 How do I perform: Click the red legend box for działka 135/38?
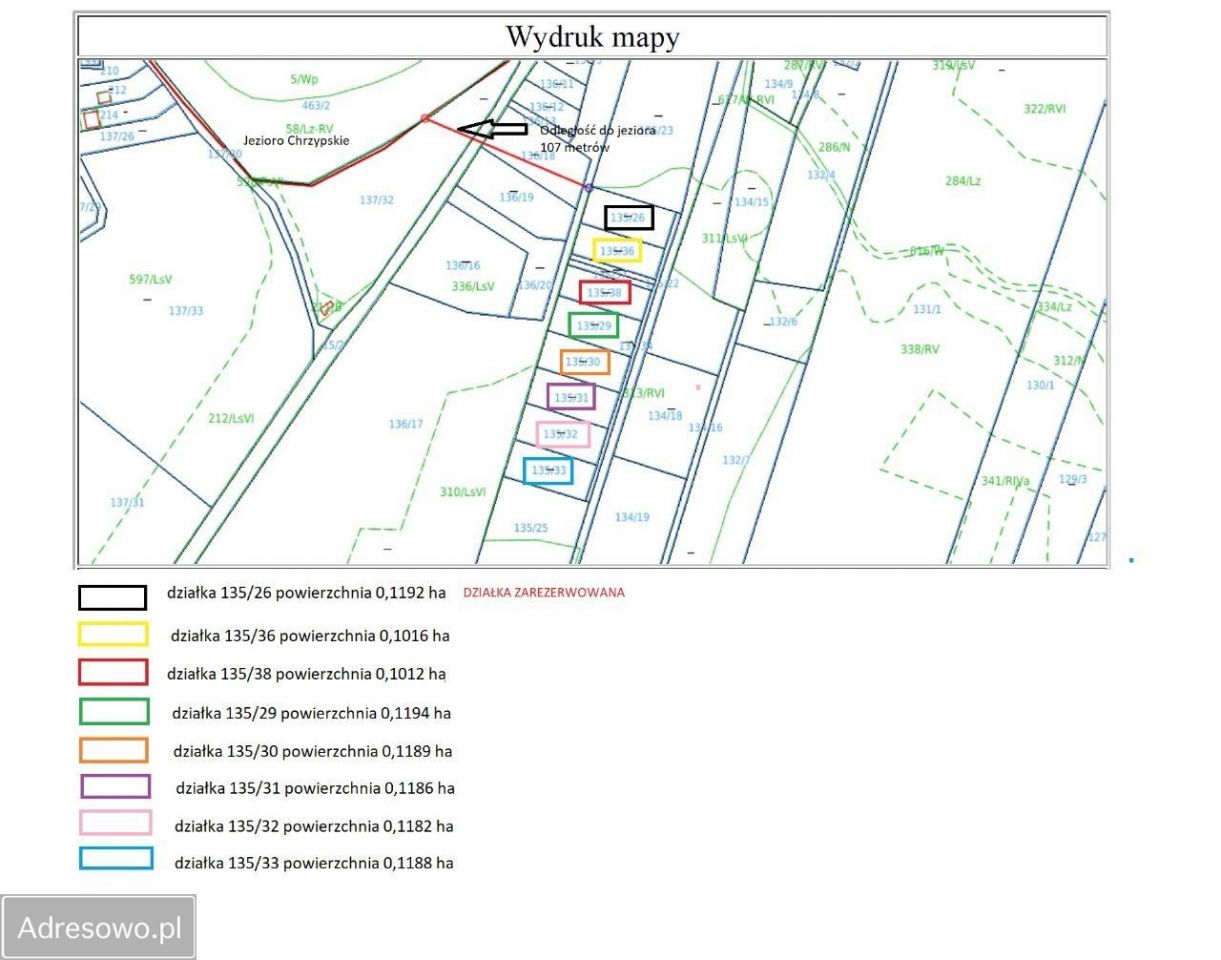tap(113, 672)
